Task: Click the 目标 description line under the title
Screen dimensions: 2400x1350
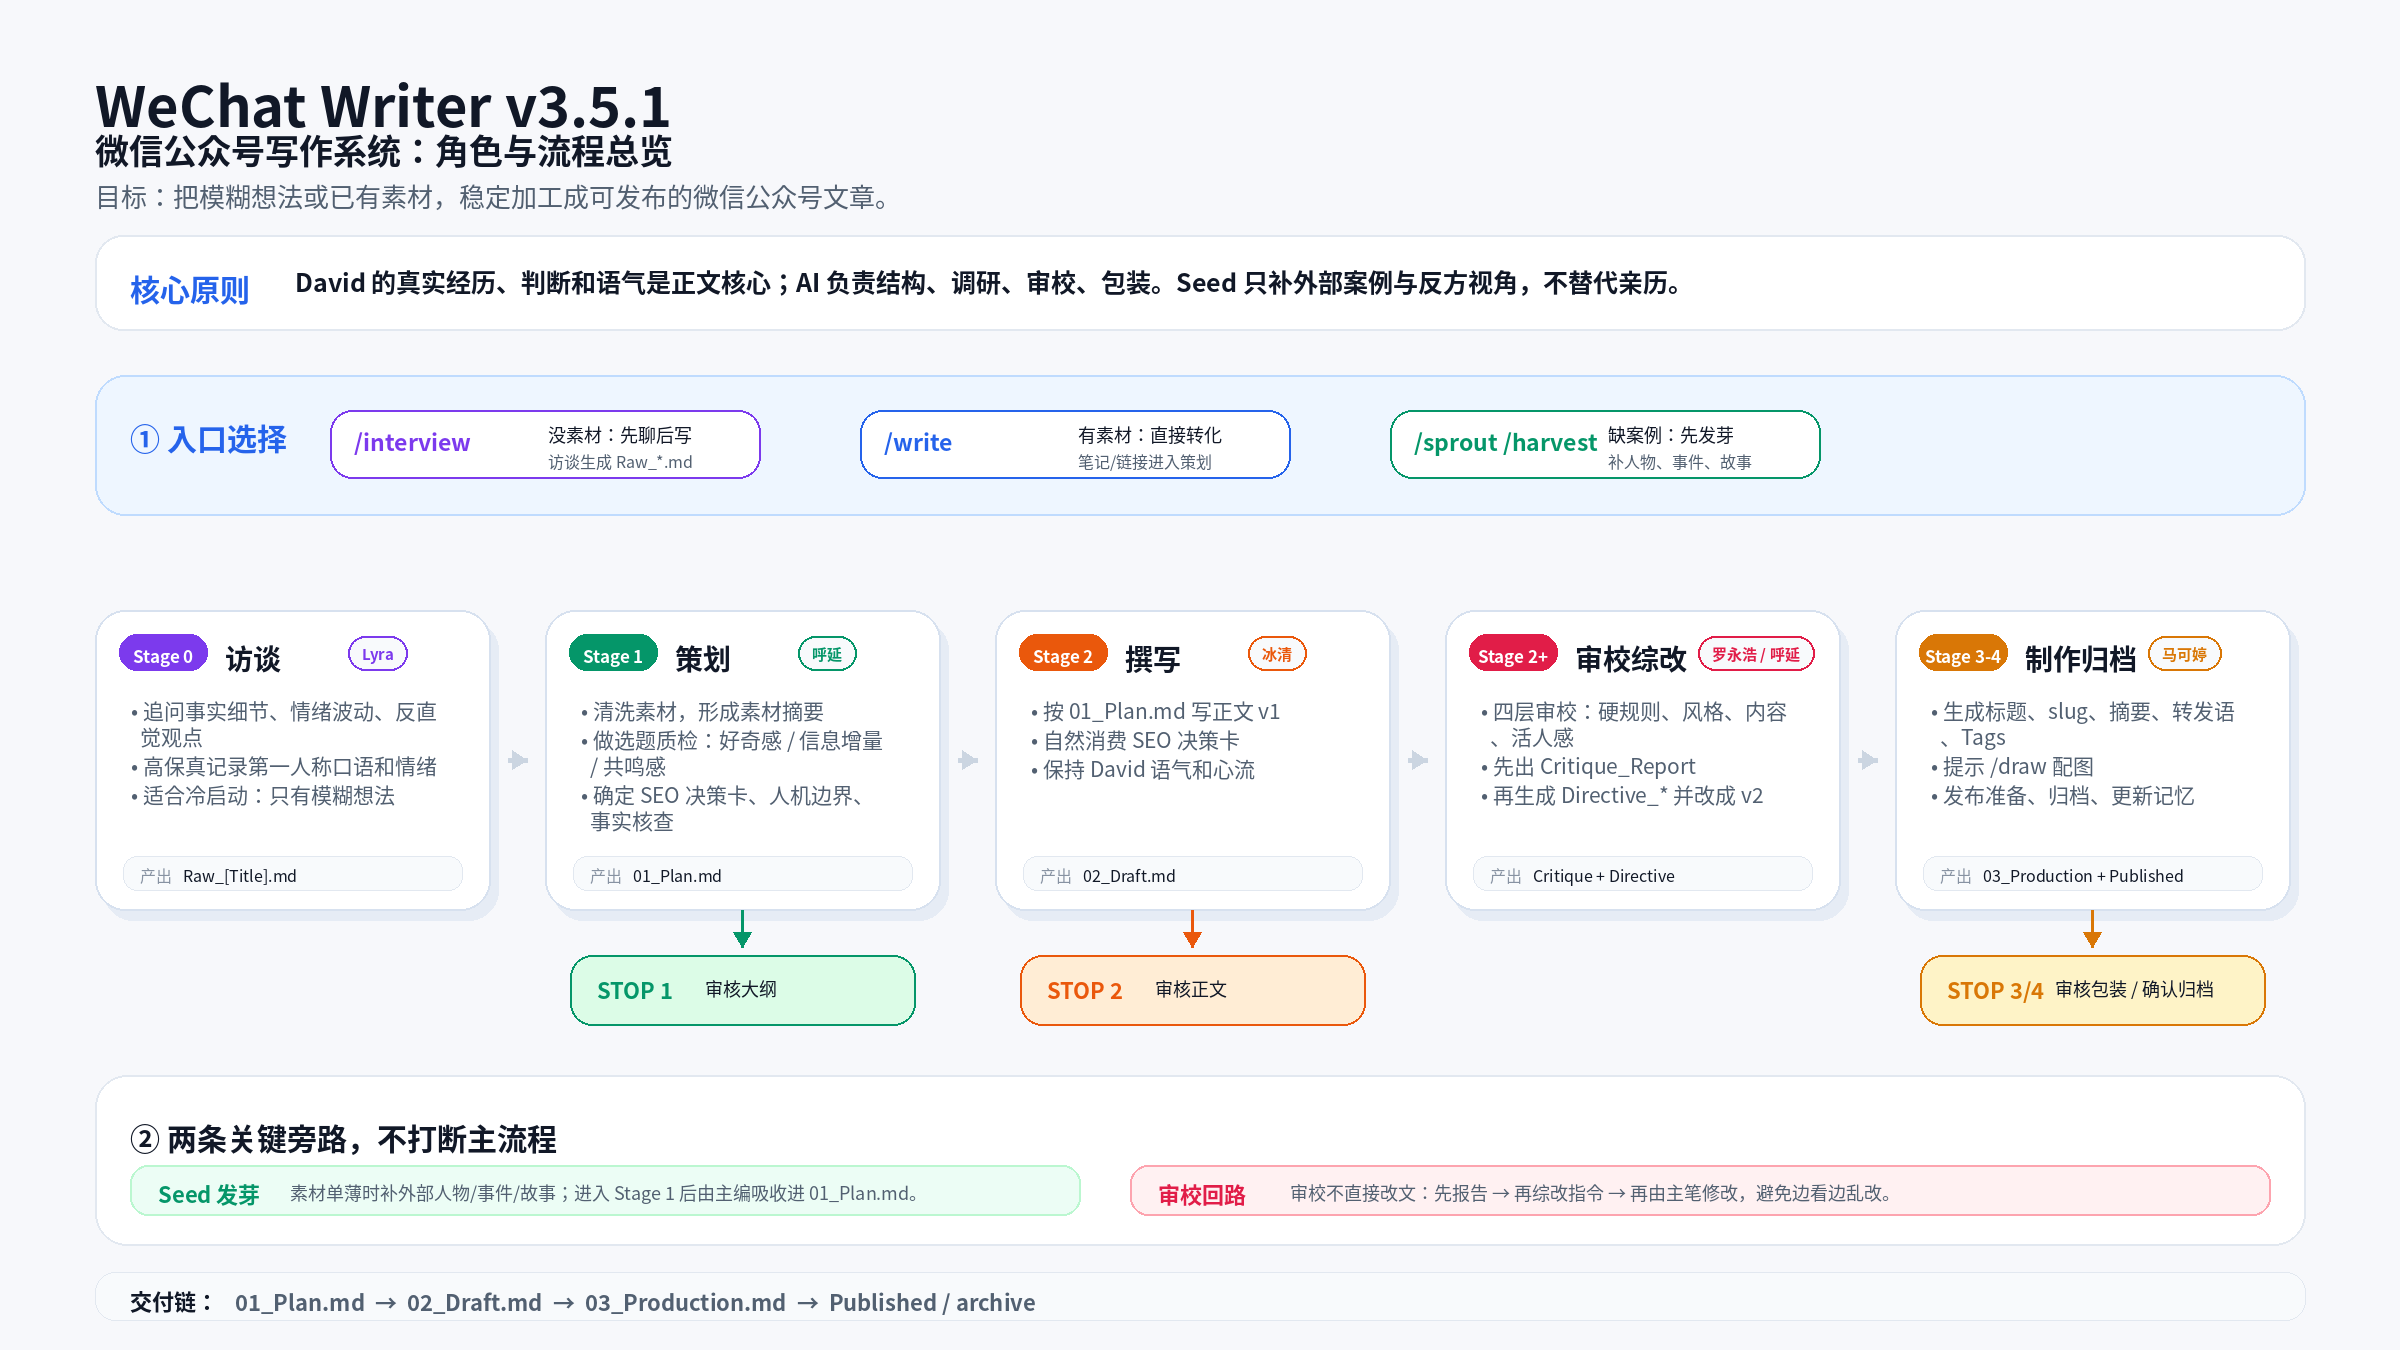Action: [492, 197]
